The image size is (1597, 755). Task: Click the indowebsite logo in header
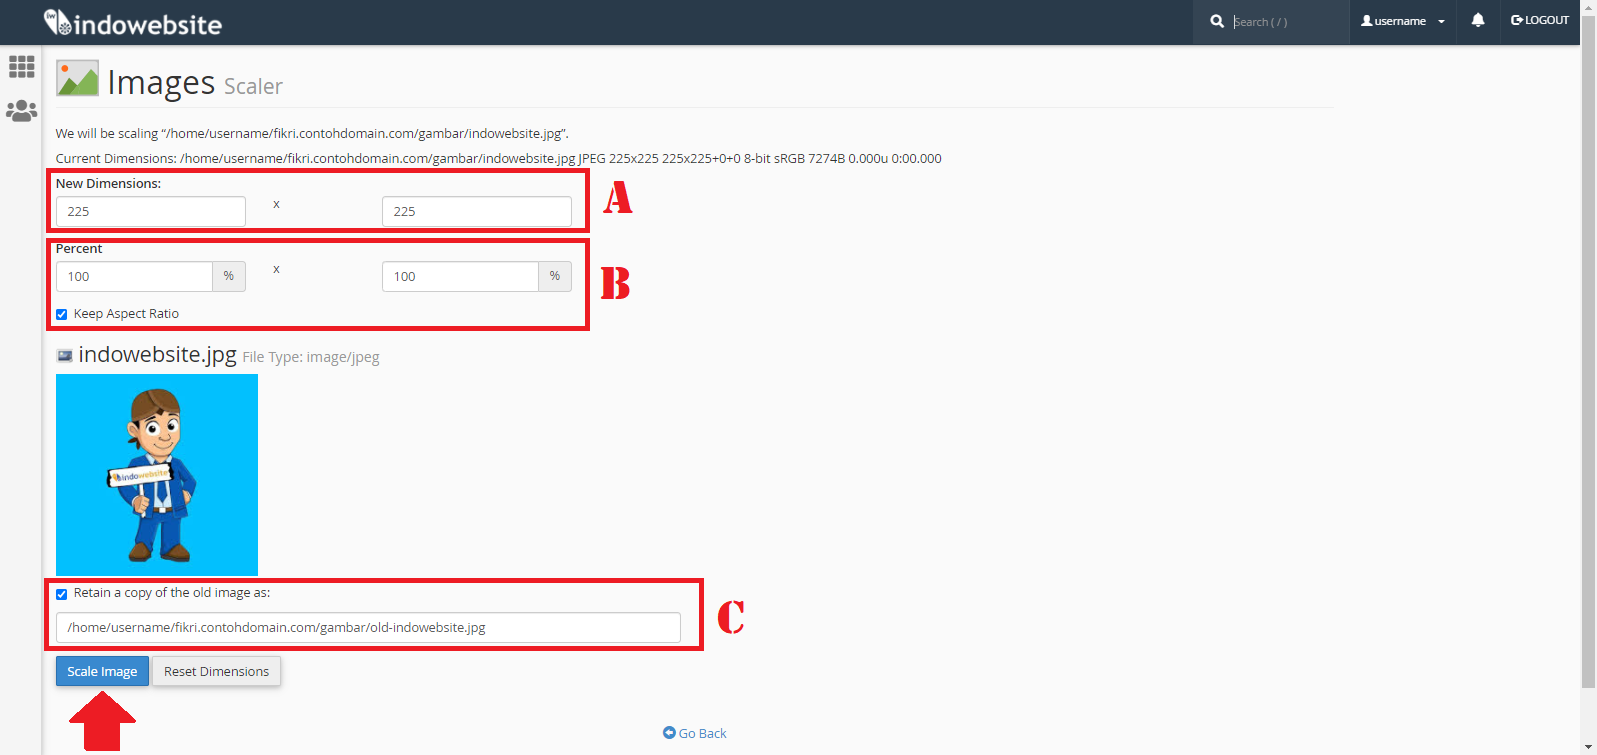click(133, 23)
